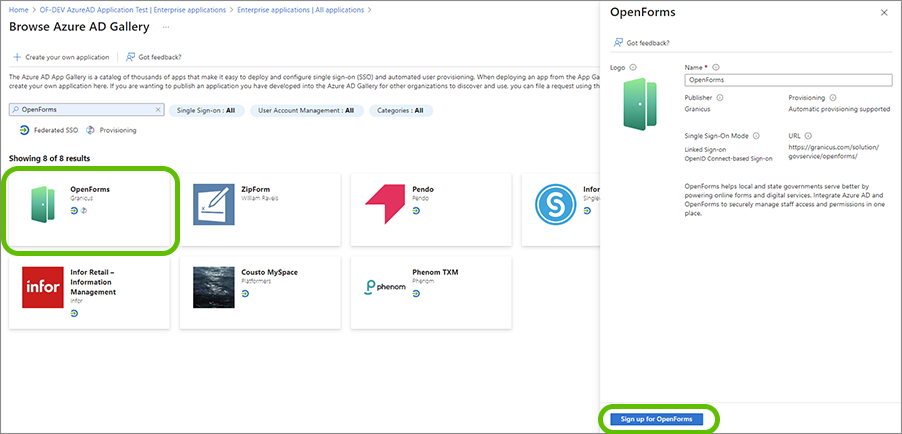Click Sign up for OpenForms button
Screen dimensions: 902x434
click(x=657, y=419)
